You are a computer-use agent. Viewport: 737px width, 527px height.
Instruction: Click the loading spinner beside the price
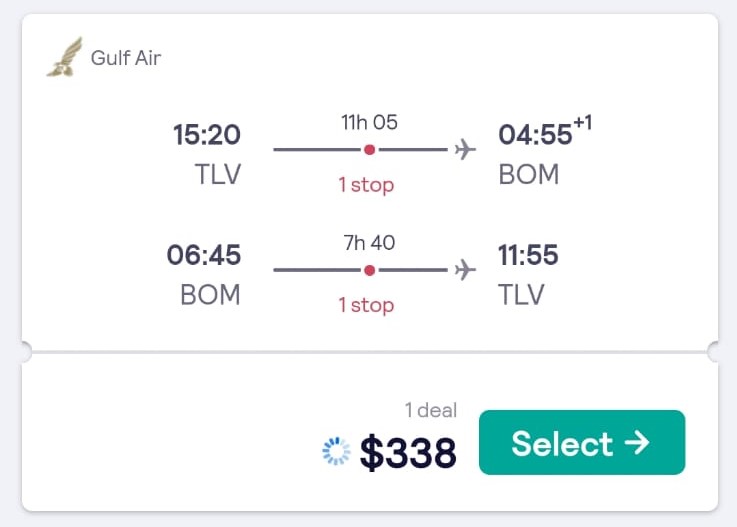point(336,451)
